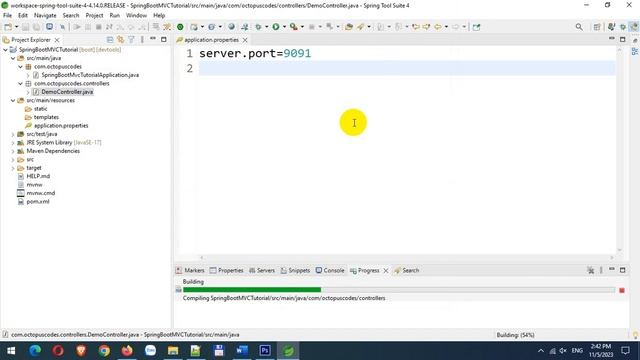The width and height of the screenshot is (640, 360).
Task: Collapse the src/main/resources folder node
Action: 13,100
